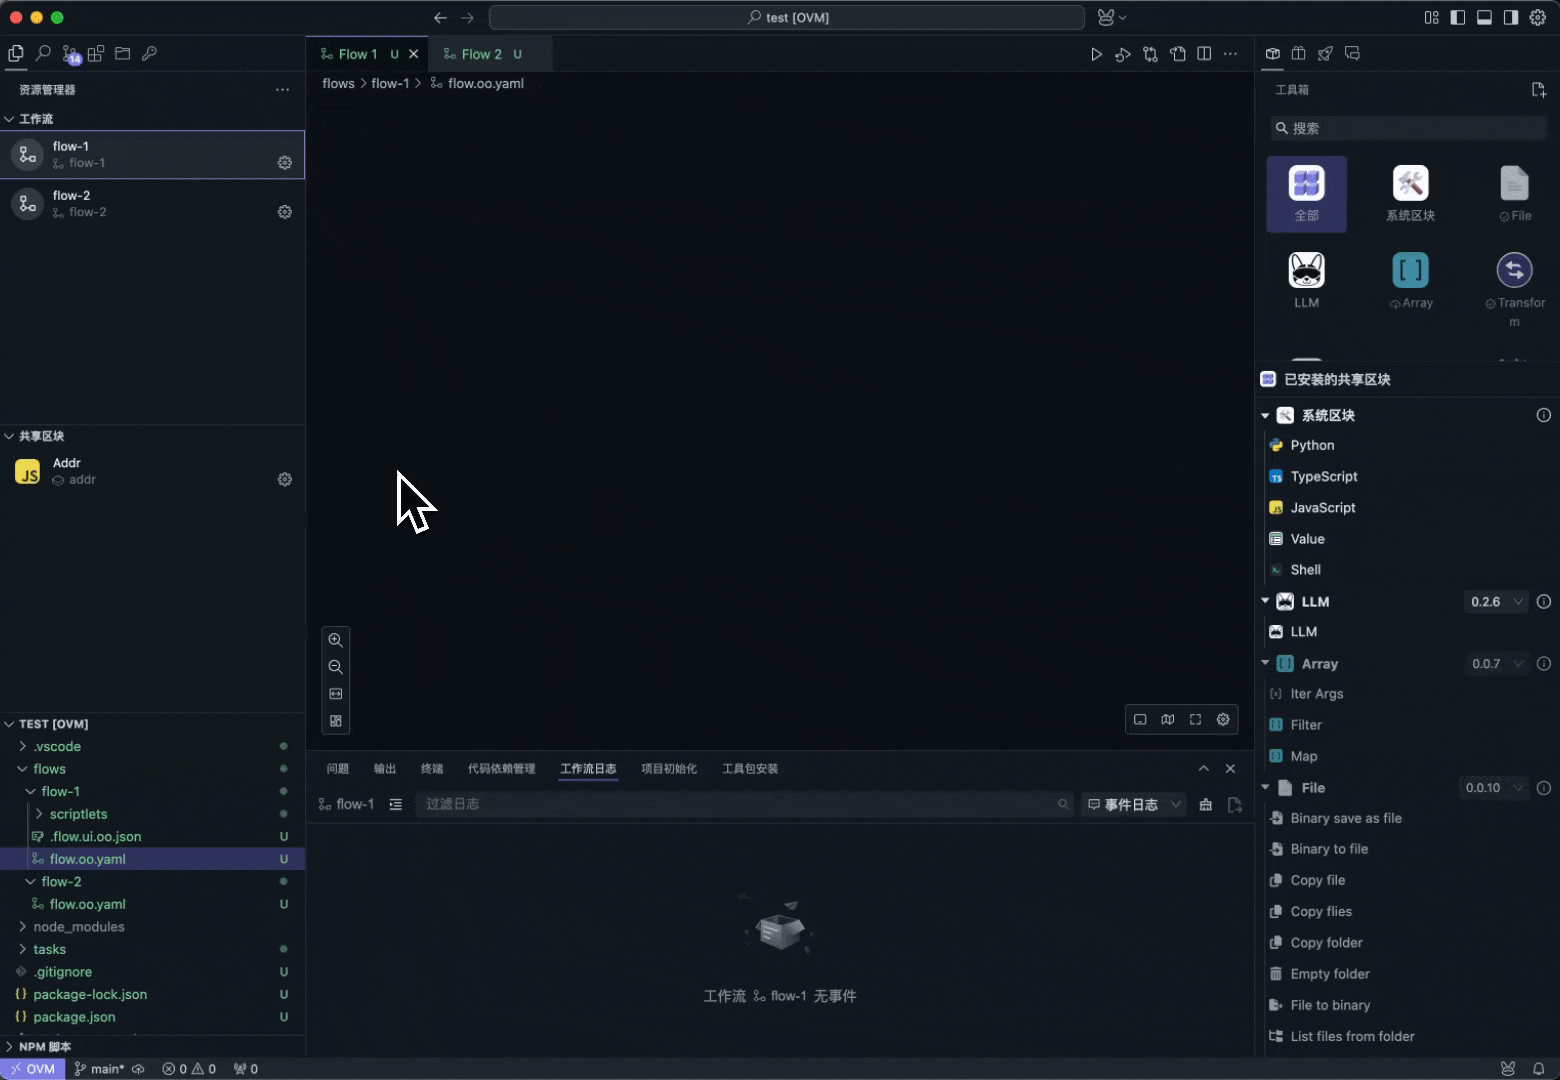Click the Run flow play icon
This screenshot has width=1560, height=1080.
pyautogui.click(x=1096, y=54)
